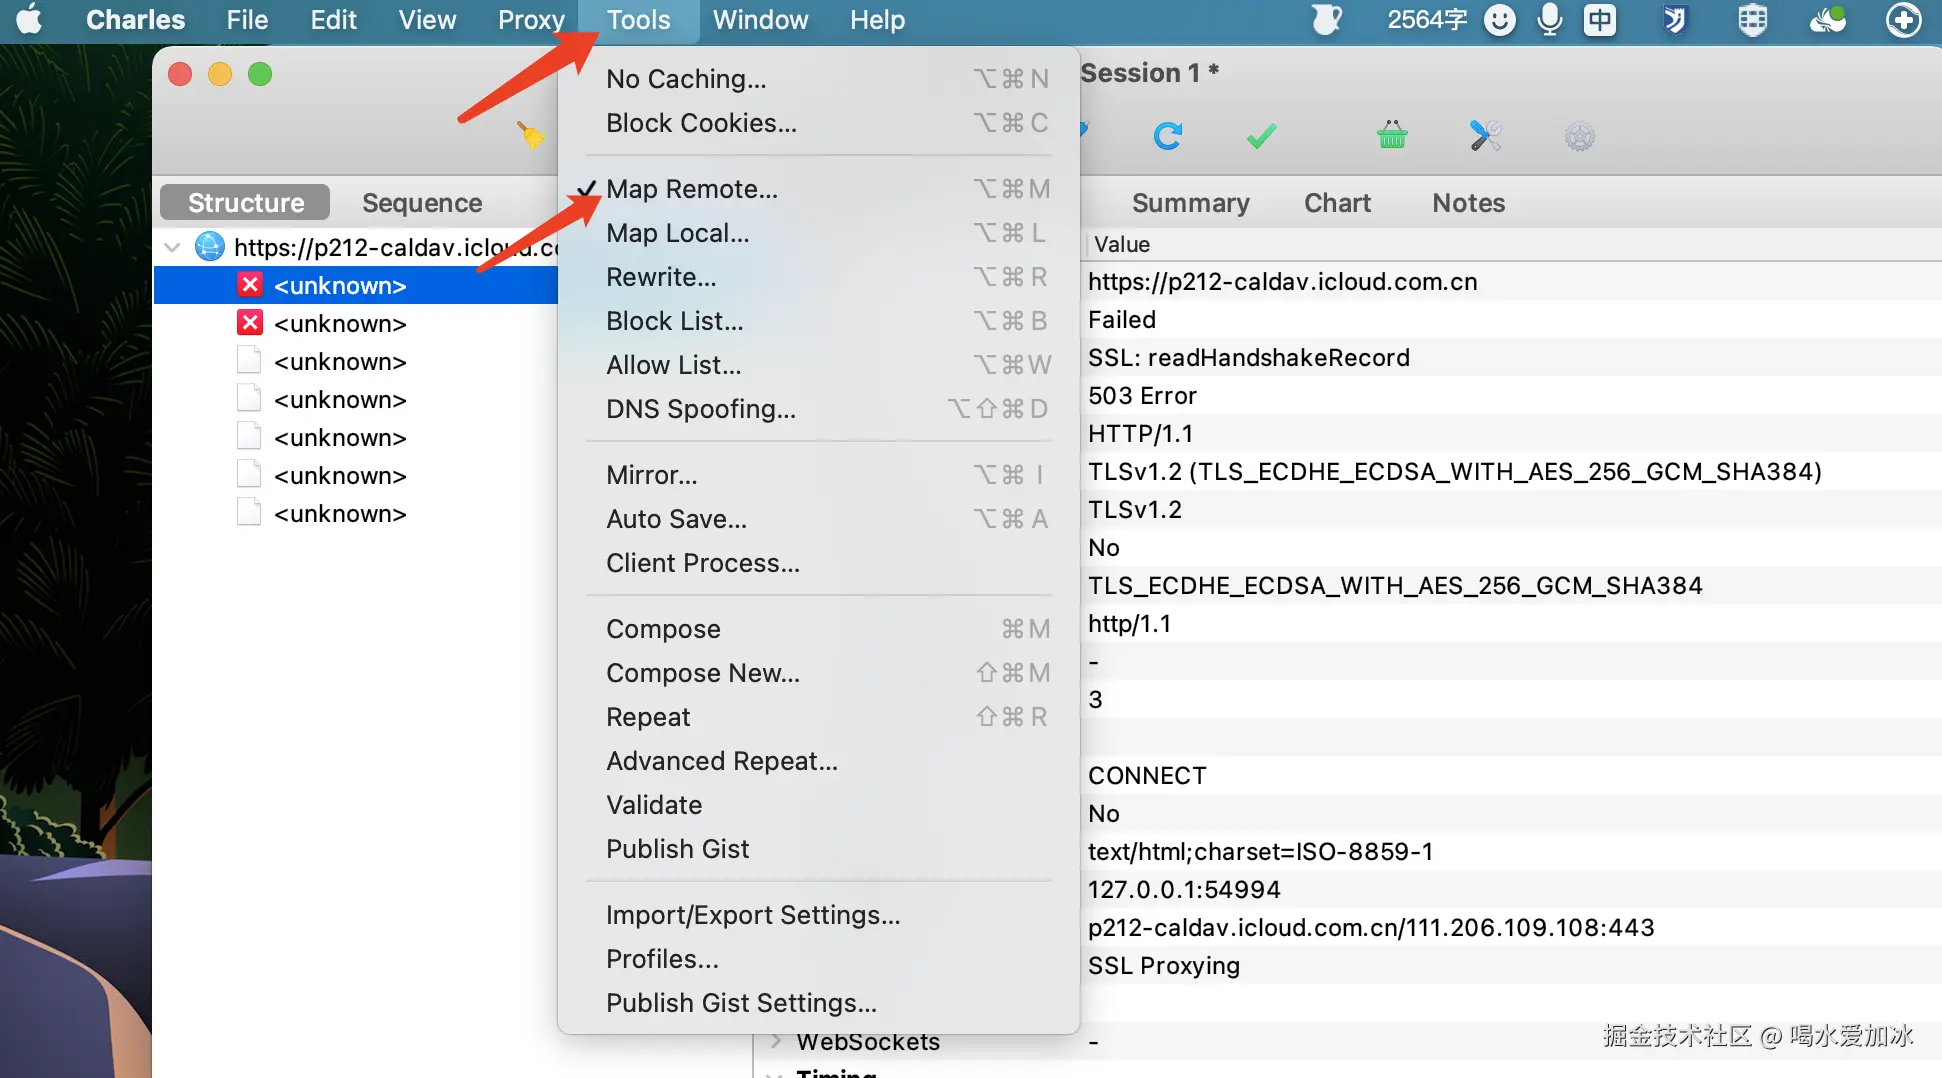
Task: Click the "Failed" status value
Action: click(1122, 319)
